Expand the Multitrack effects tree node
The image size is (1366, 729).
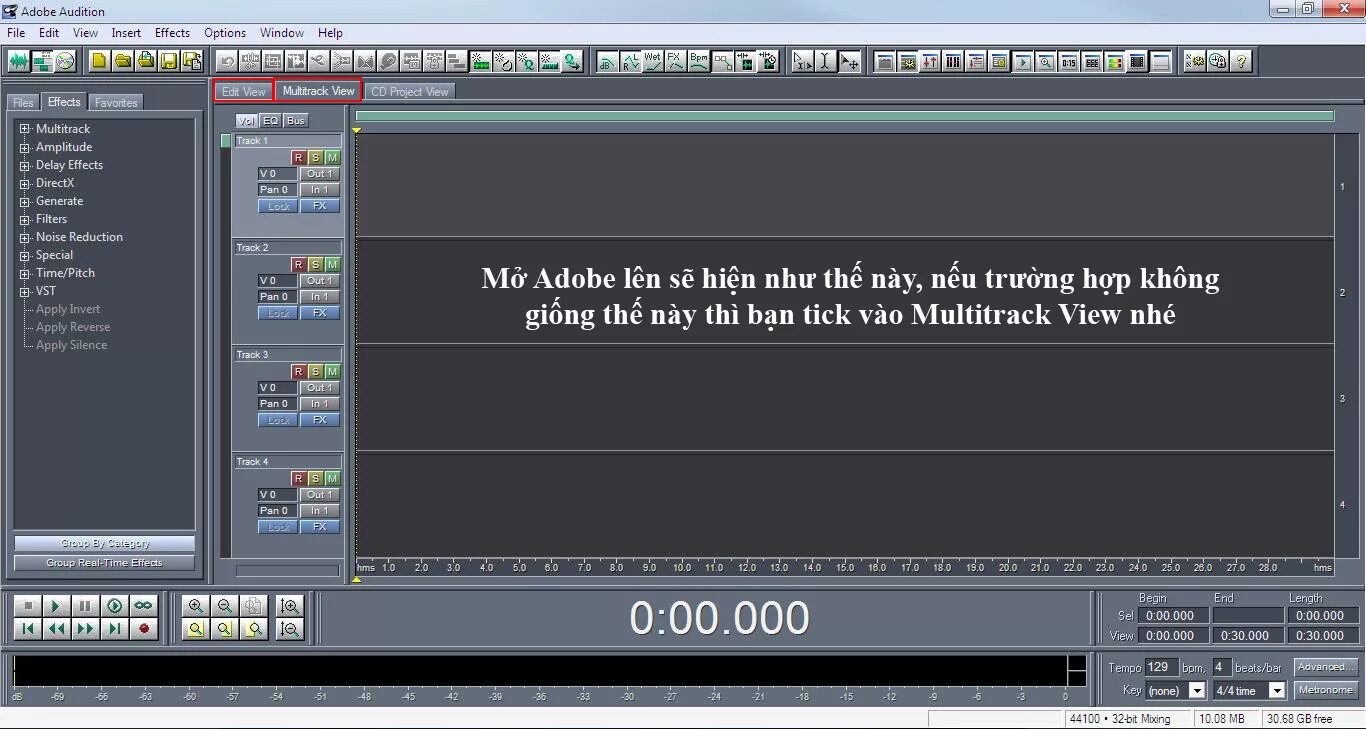click(x=25, y=129)
